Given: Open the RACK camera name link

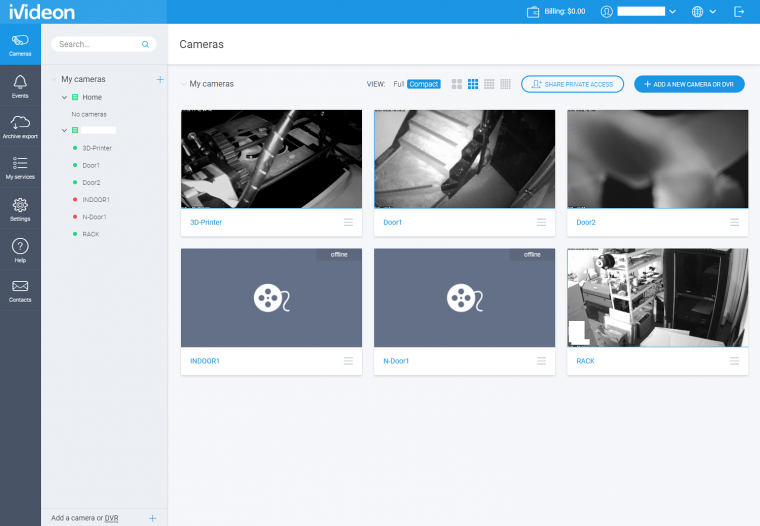Looking at the screenshot, I should click(x=586, y=361).
